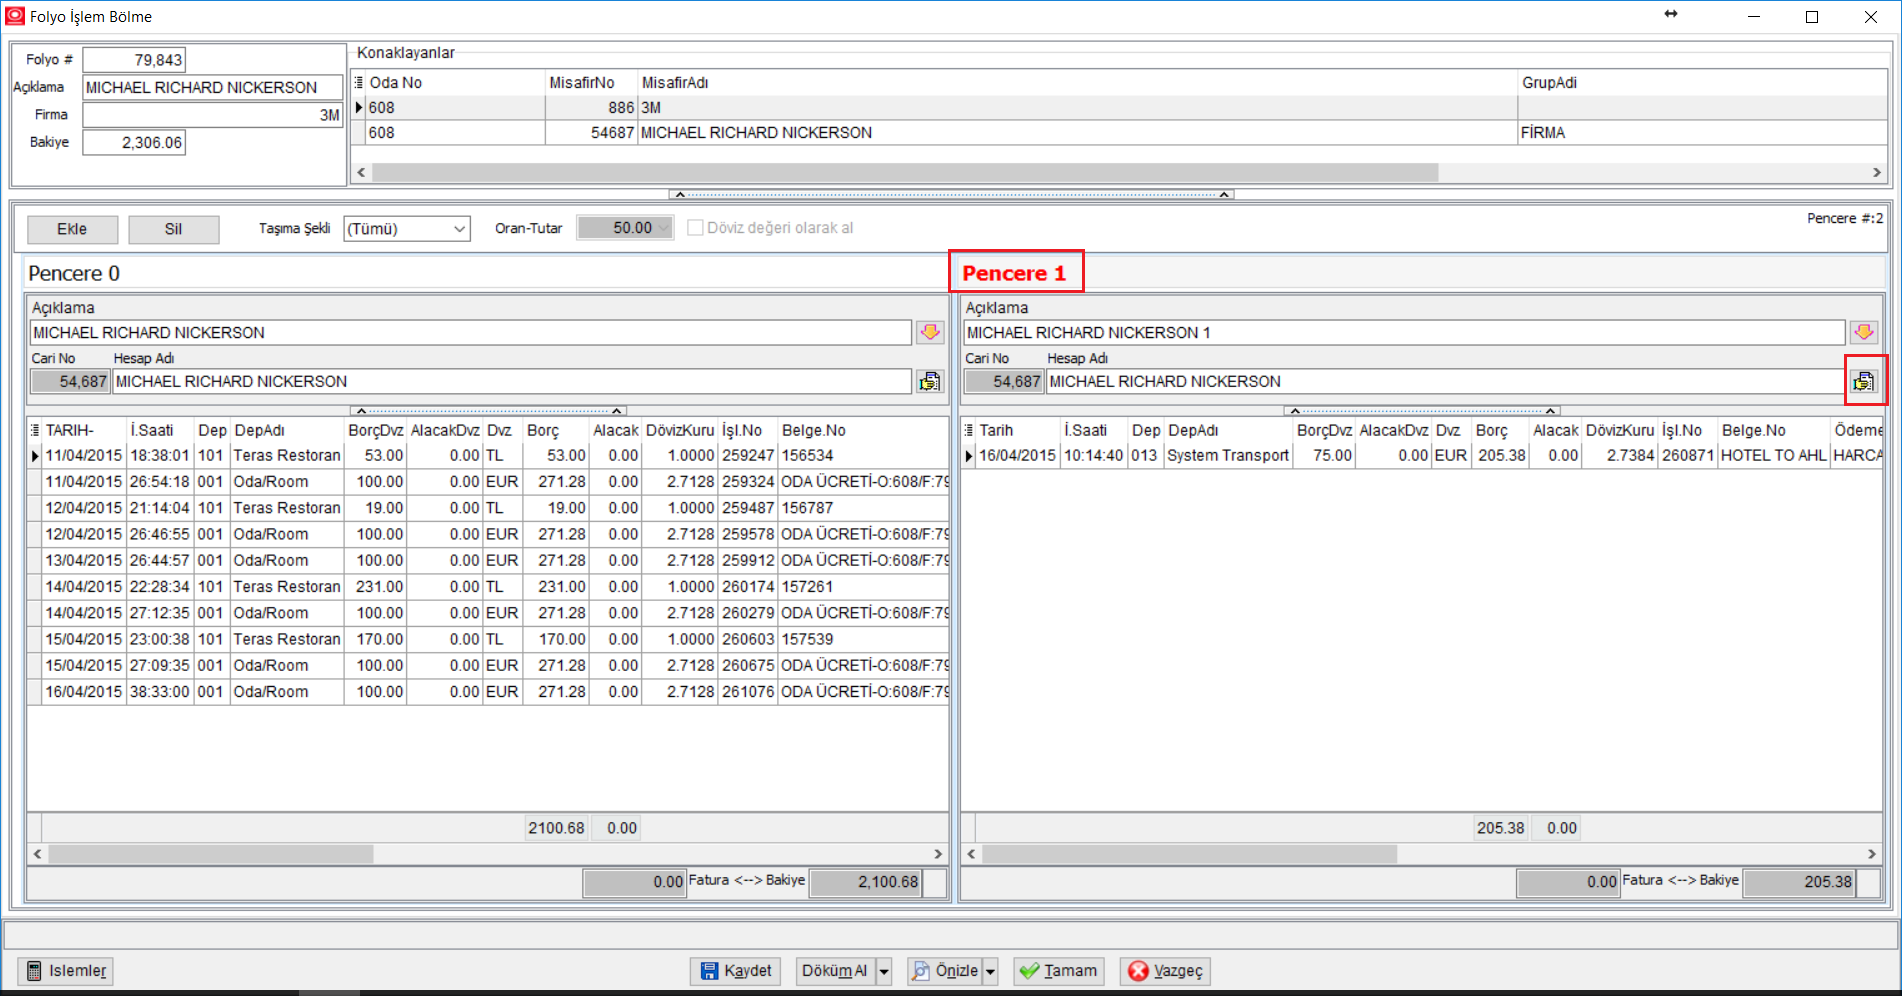Click the Döküm Al button
The width and height of the screenshot is (1902, 996).
(x=835, y=971)
